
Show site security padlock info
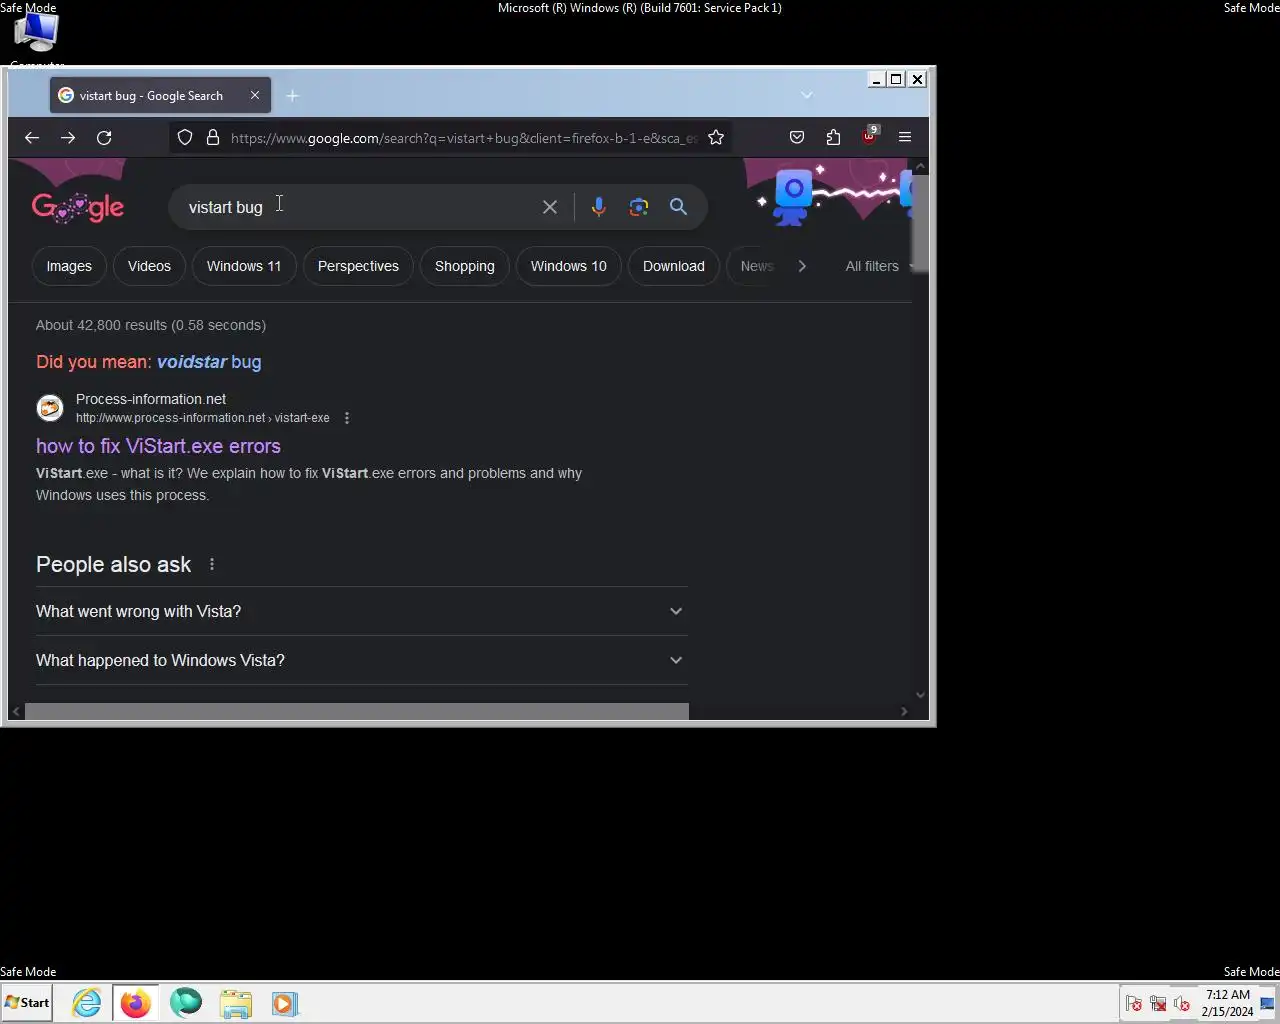(213, 138)
